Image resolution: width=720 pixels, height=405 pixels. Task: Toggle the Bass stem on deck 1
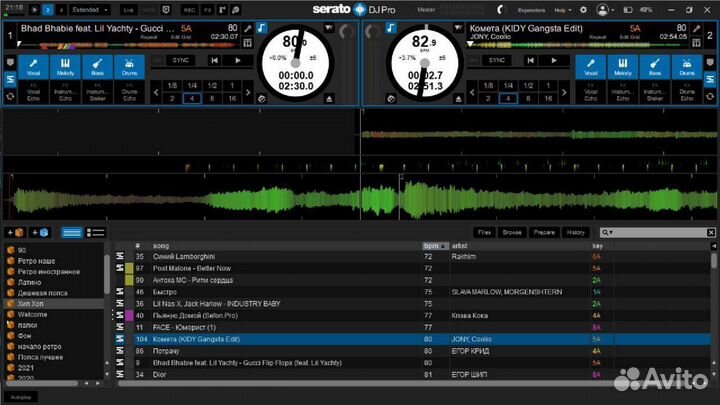click(x=97, y=67)
